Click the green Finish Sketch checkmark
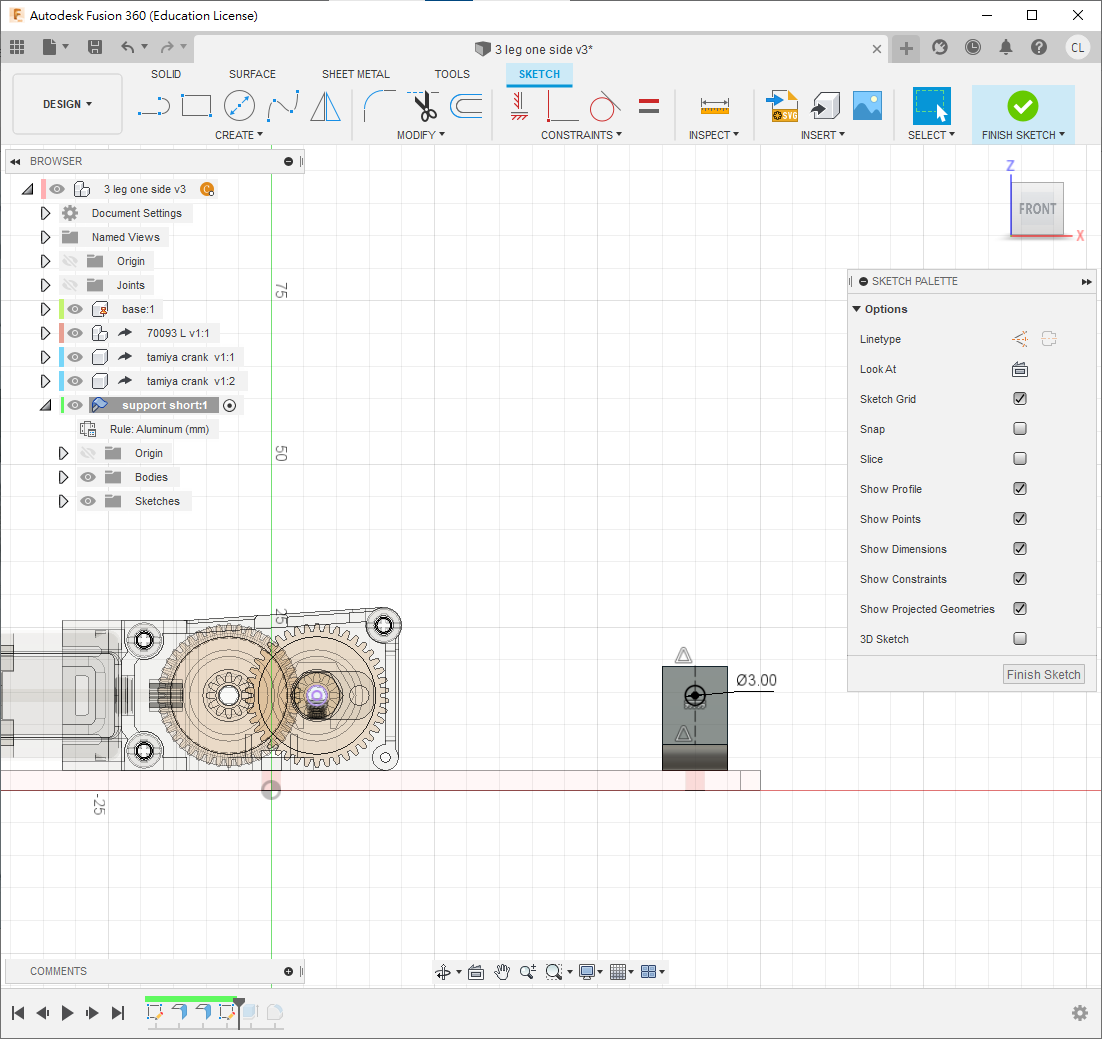Screen dimensions: 1102x1039 coord(1022,105)
